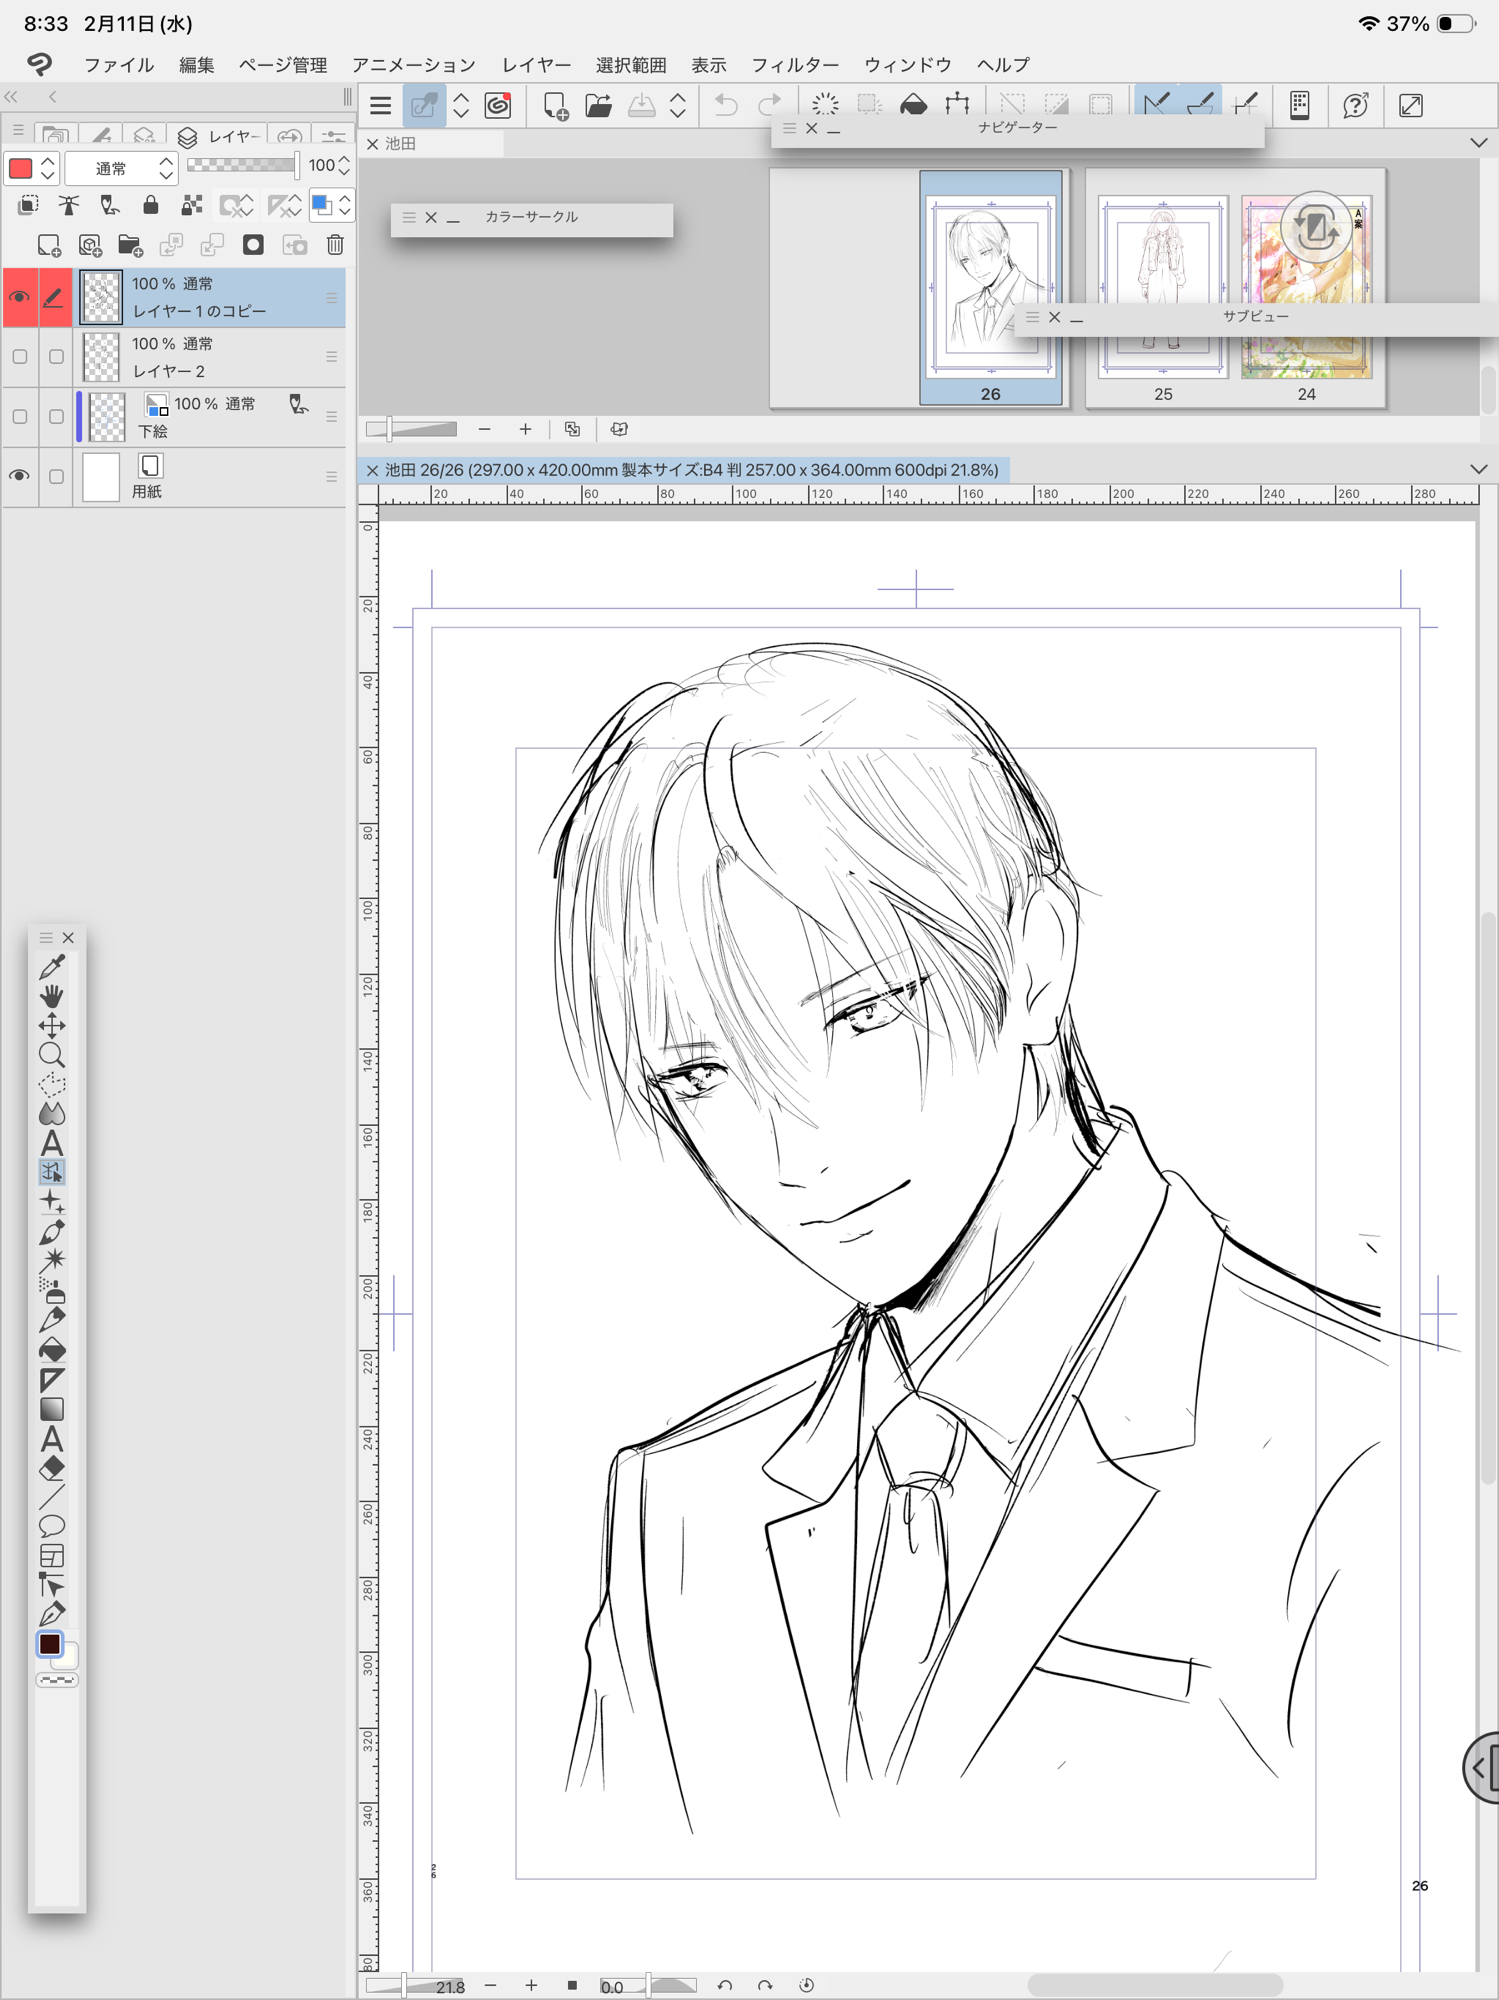Show the レイヤー 2 layer
1499x2000 pixels.
(x=20, y=357)
